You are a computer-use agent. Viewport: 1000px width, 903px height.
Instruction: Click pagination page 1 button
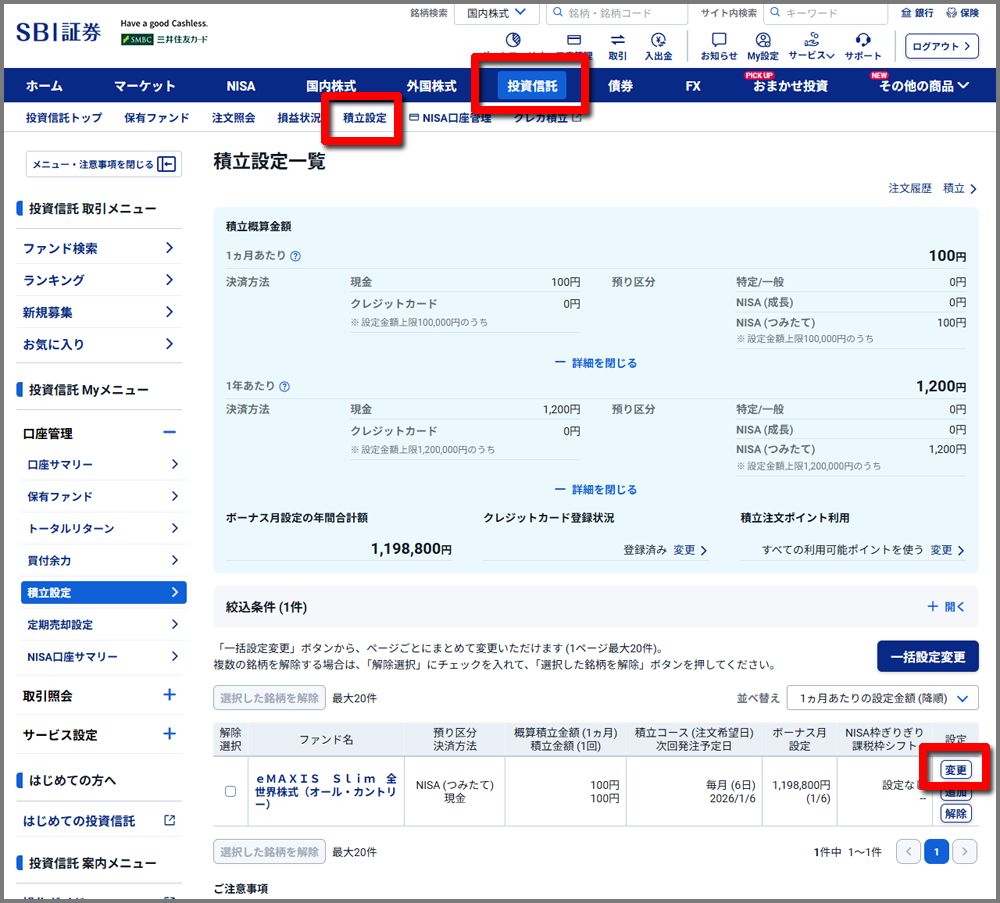tap(936, 851)
